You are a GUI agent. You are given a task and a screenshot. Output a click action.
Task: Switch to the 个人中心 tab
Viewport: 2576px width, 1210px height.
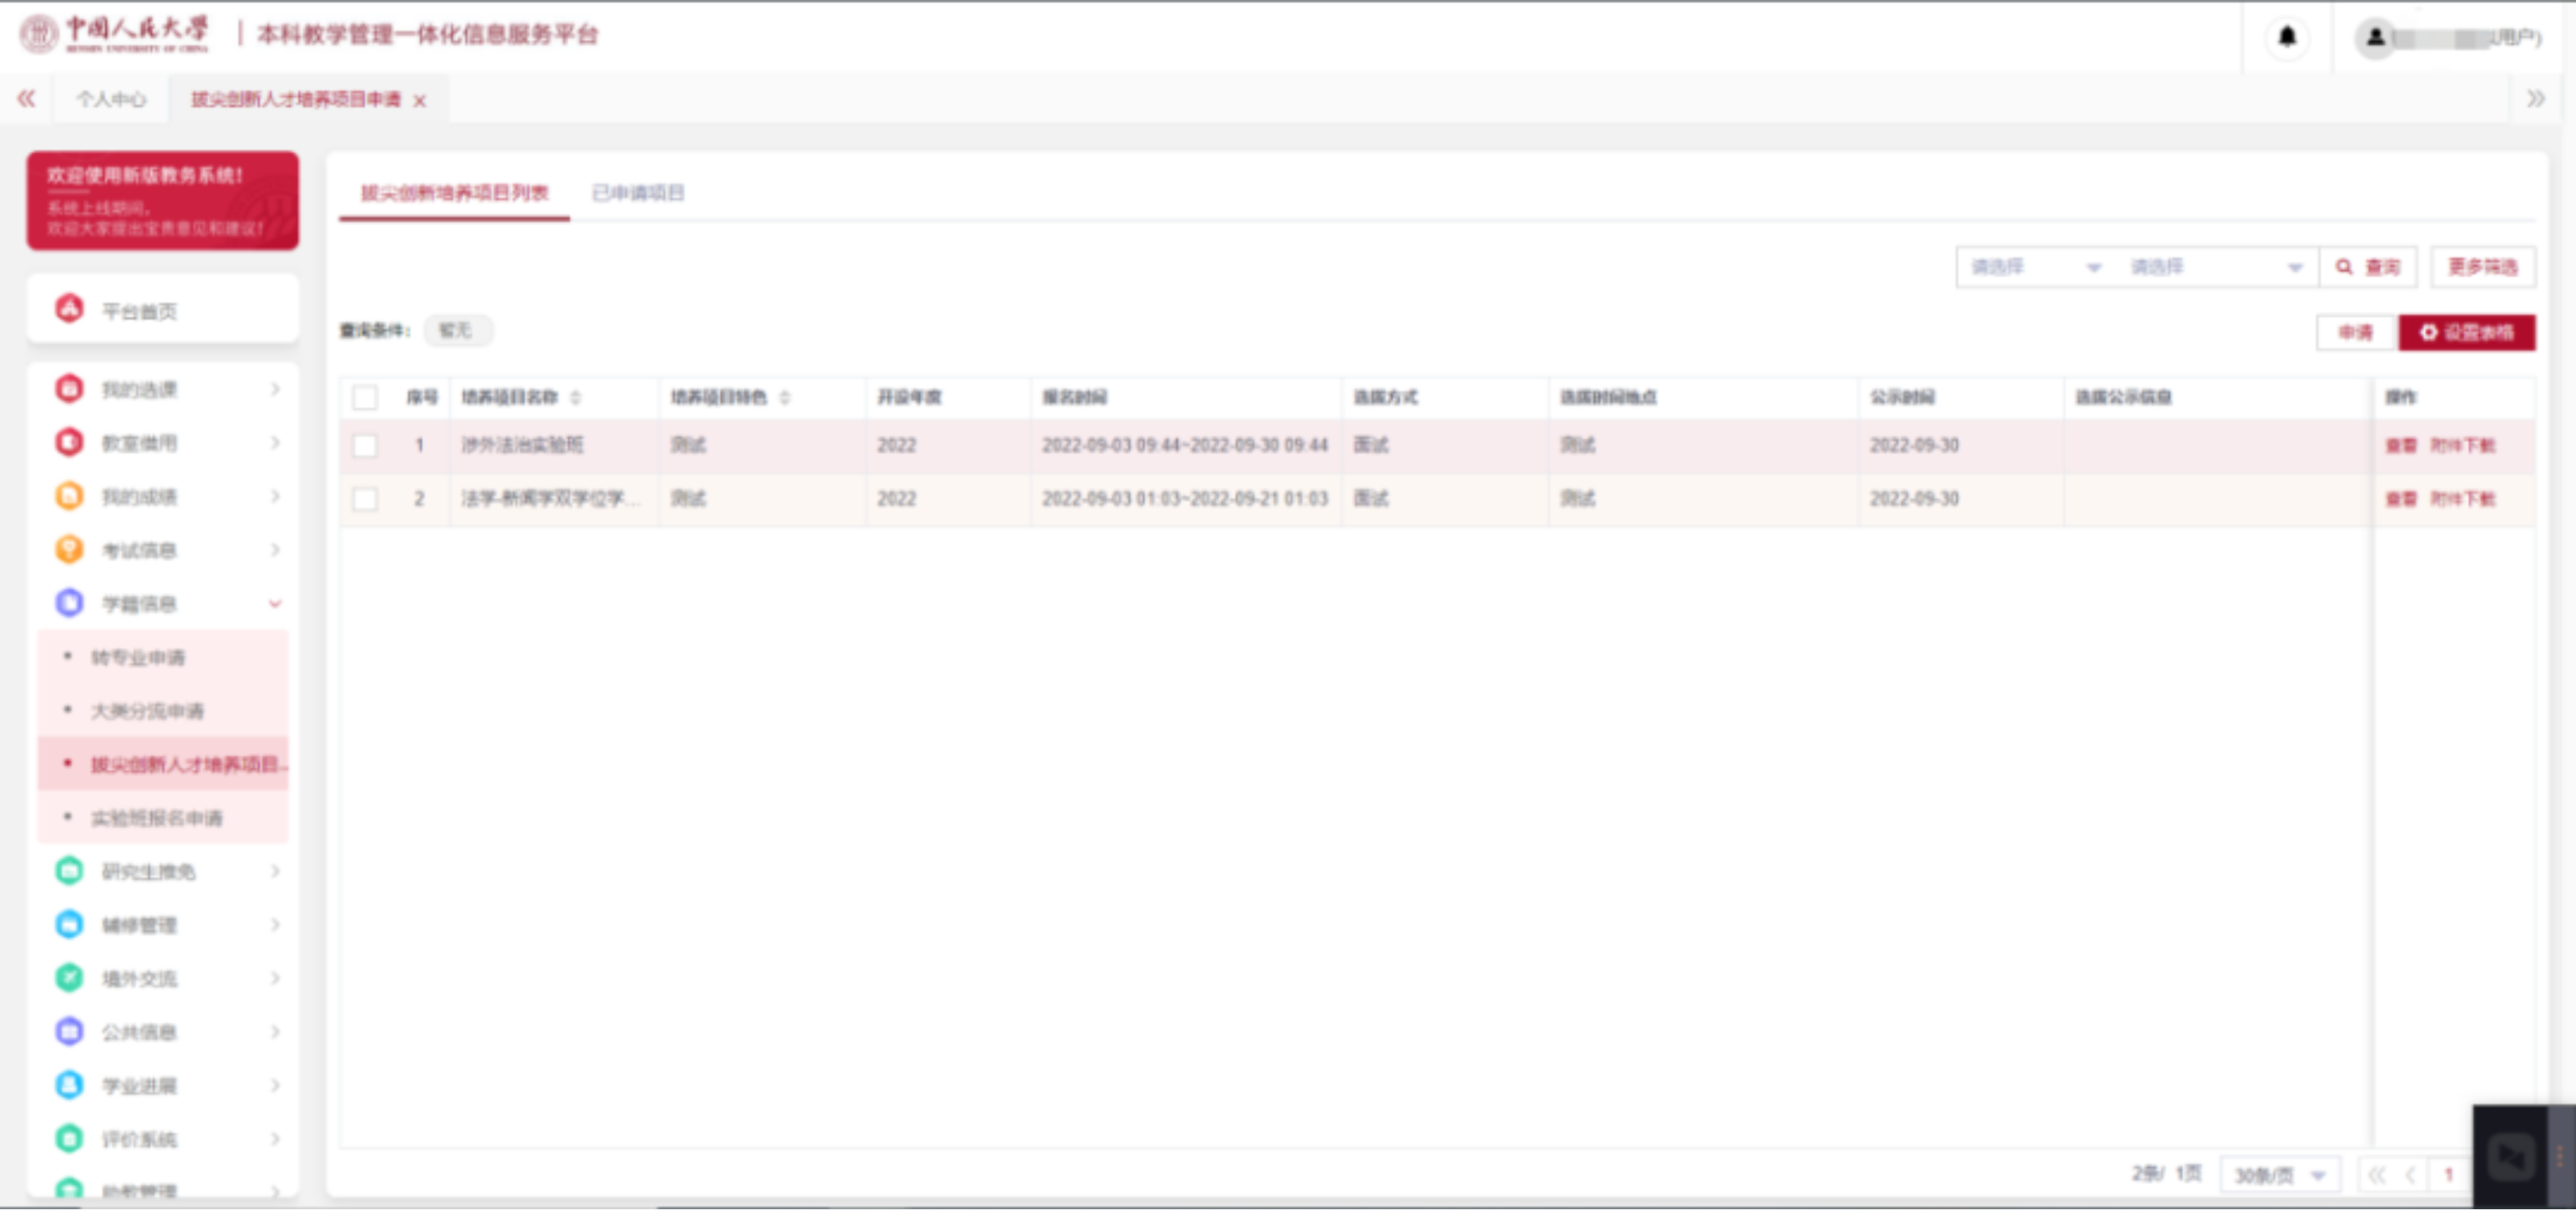pyautogui.click(x=111, y=99)
